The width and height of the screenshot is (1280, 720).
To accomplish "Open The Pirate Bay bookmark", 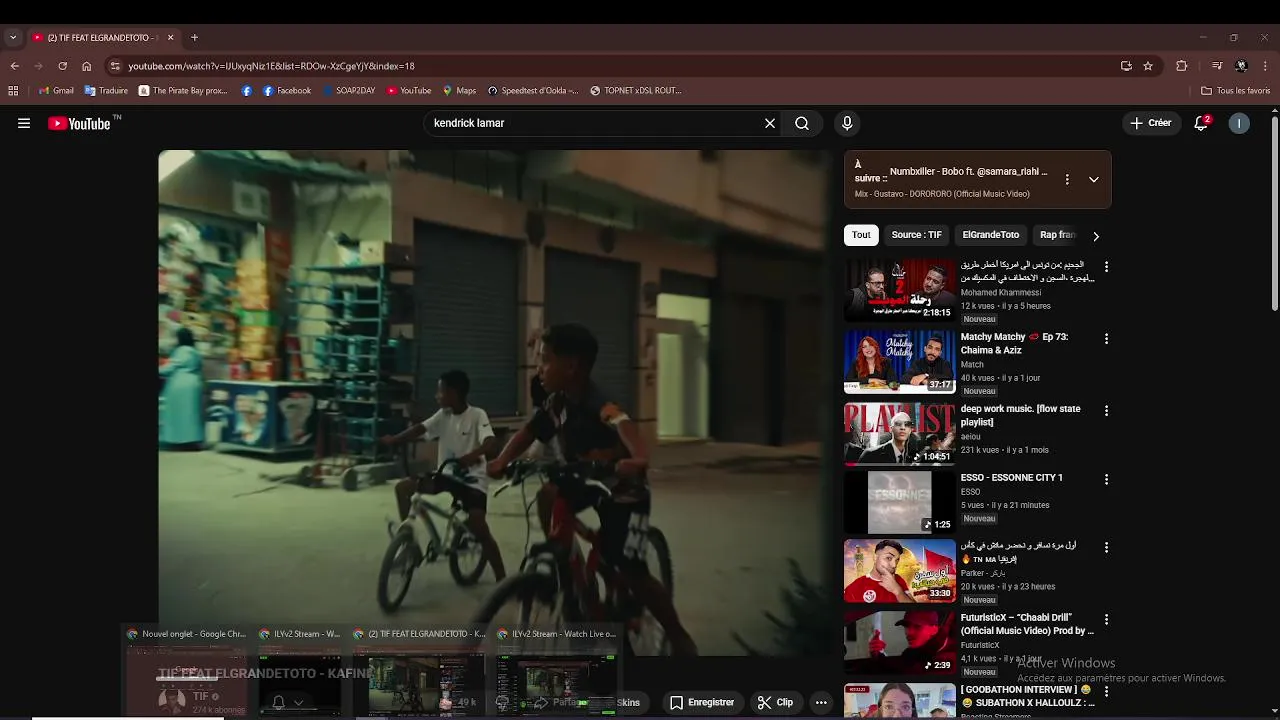I will coord(183,90).
